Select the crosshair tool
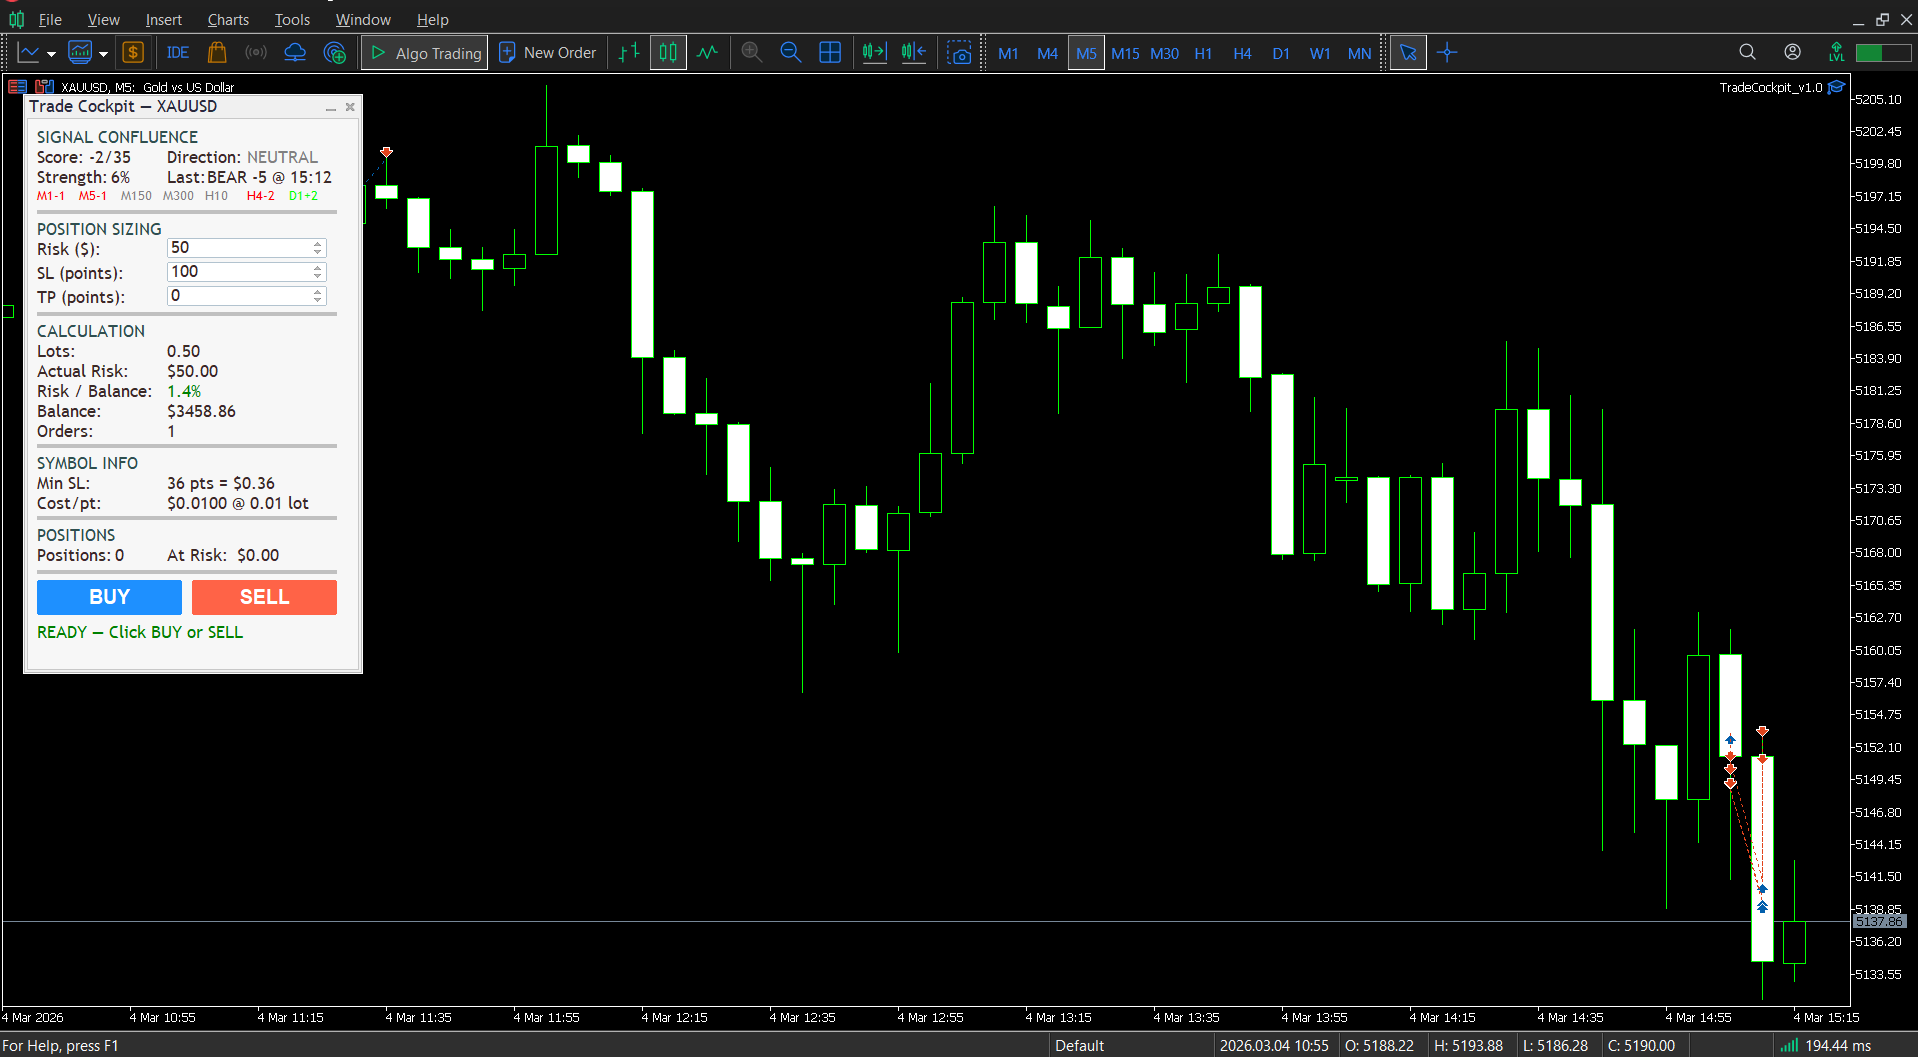Screen dimensions: 1918x1057 [x=1447, y=53]
